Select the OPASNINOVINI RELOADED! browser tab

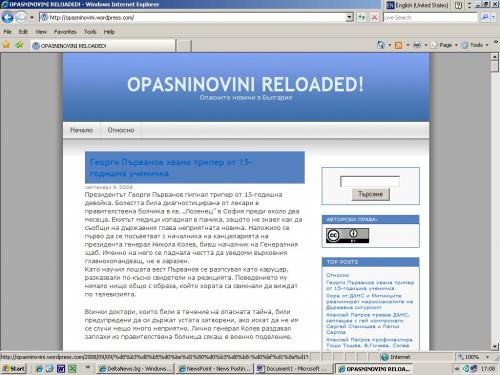point(103,46)
